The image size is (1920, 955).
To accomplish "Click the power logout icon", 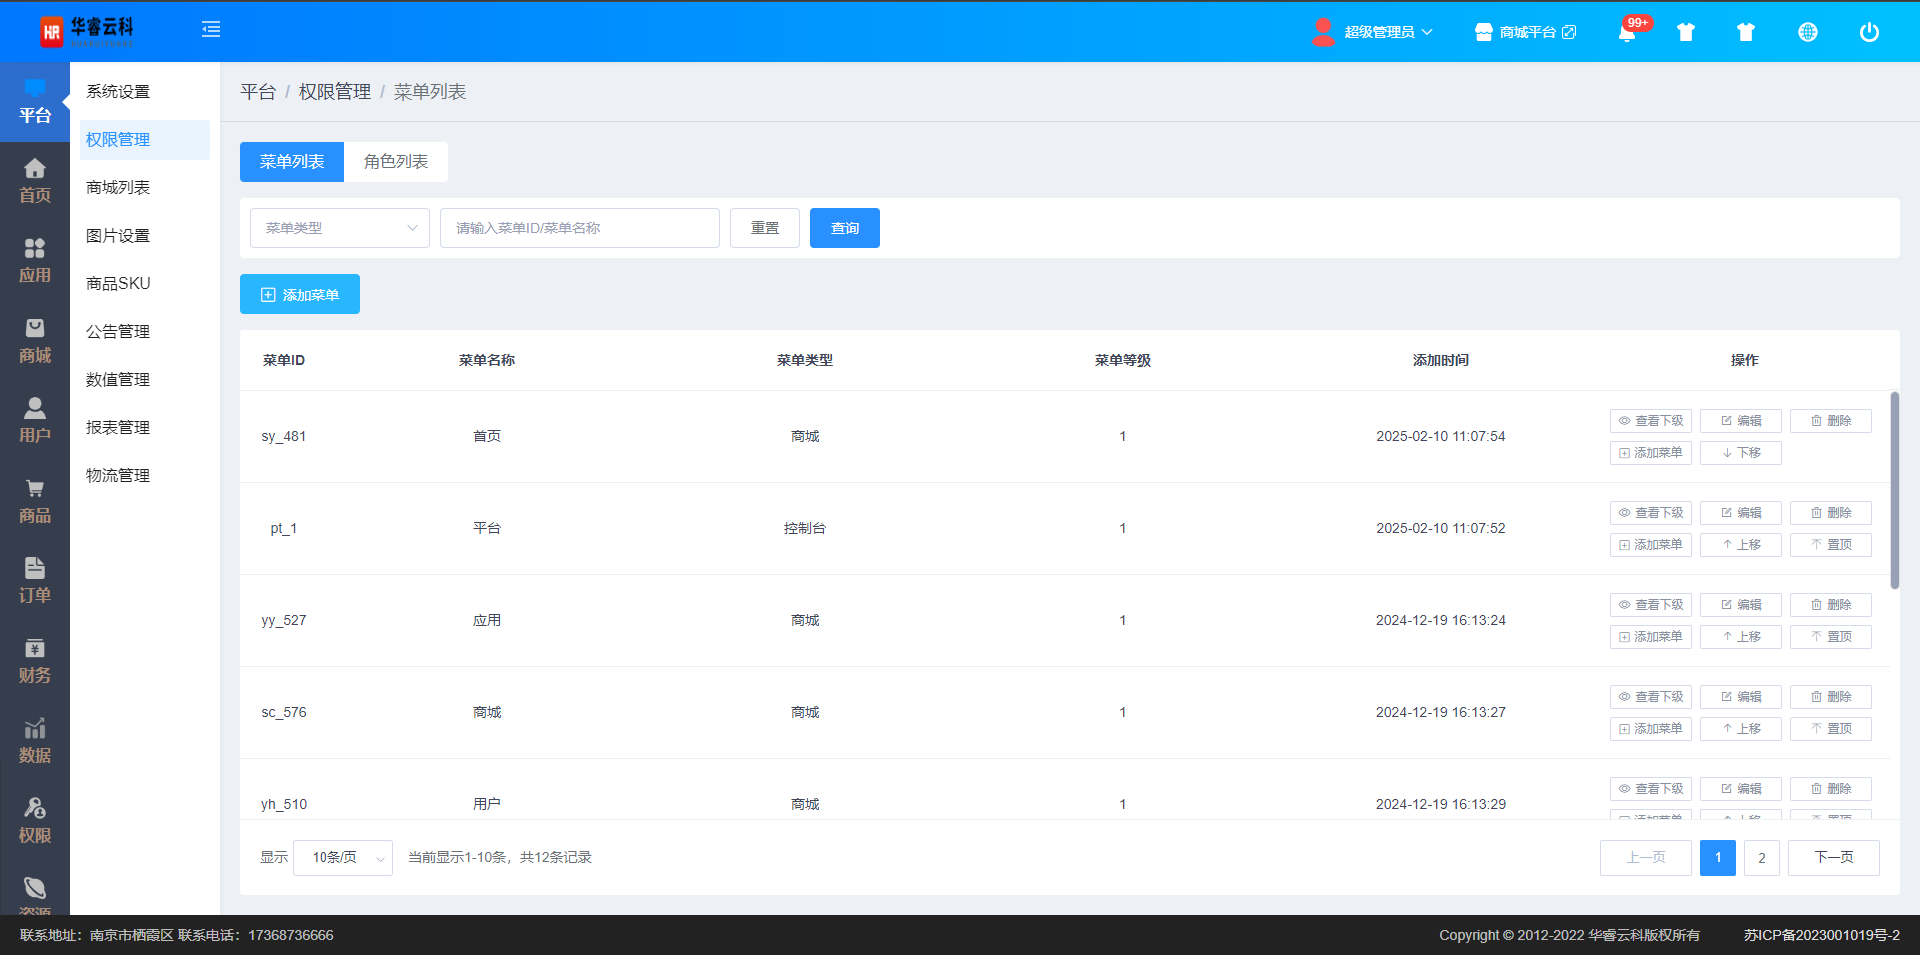I will 1868,32.
